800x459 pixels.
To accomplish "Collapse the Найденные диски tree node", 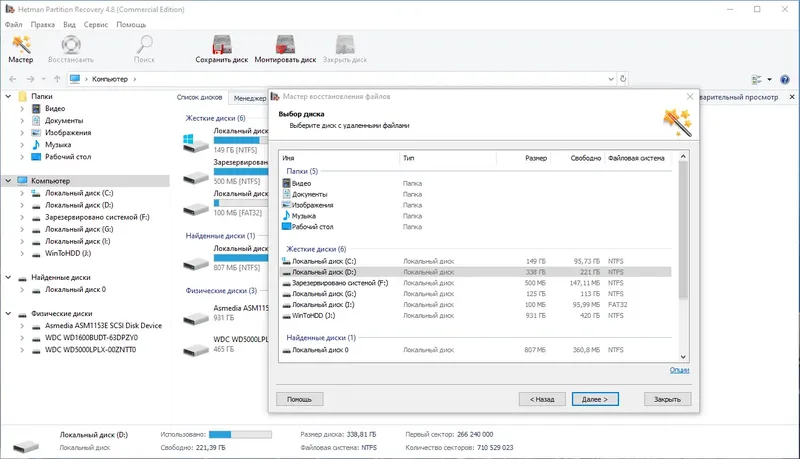I will pyautogui.click(x=8, y=277).
